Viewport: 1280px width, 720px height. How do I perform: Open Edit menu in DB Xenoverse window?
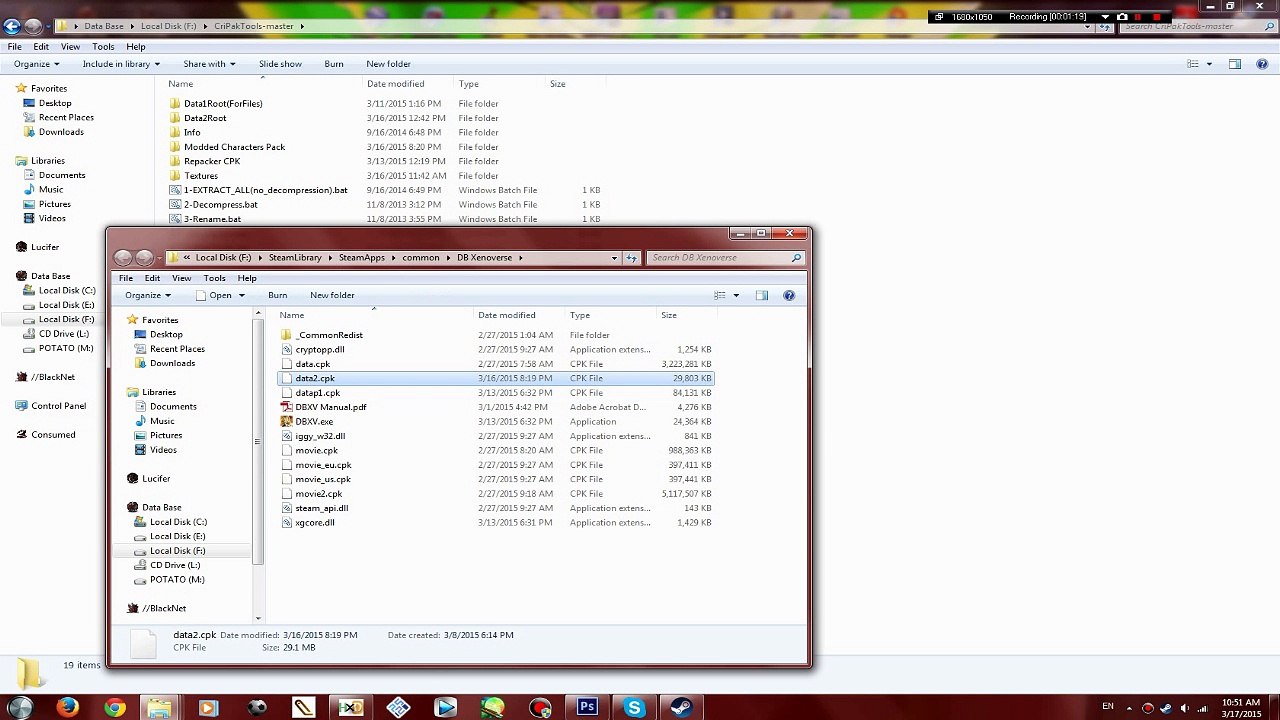[x=152, y=278]
